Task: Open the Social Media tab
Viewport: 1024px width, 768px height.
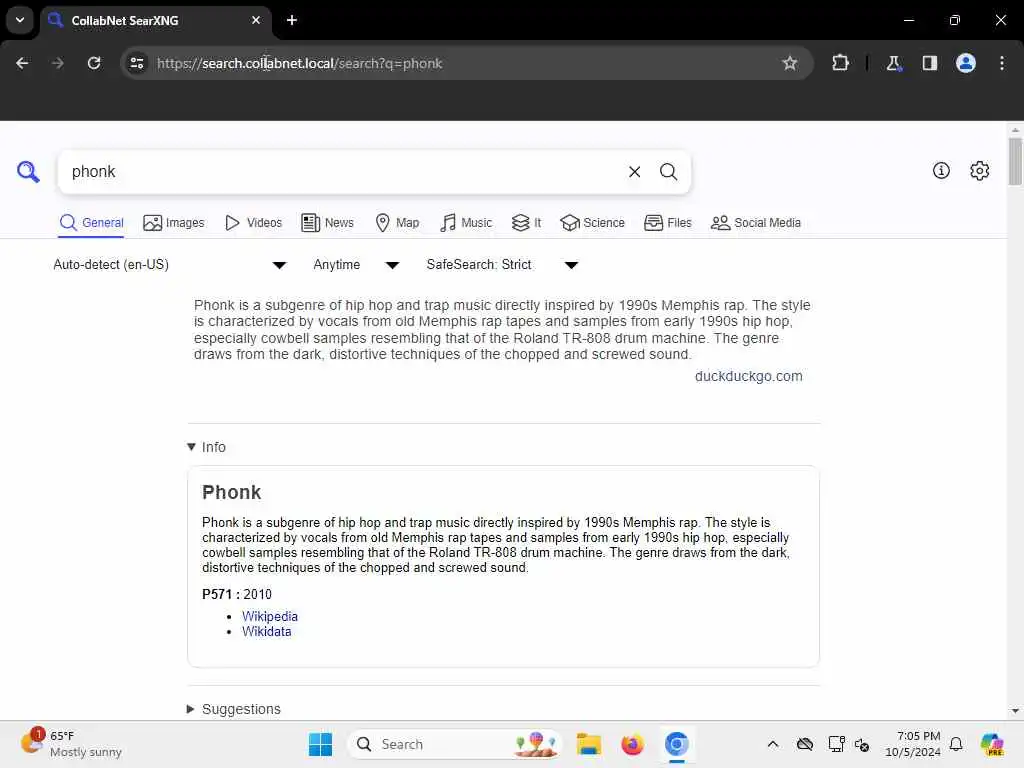Action: coord(756,223)
